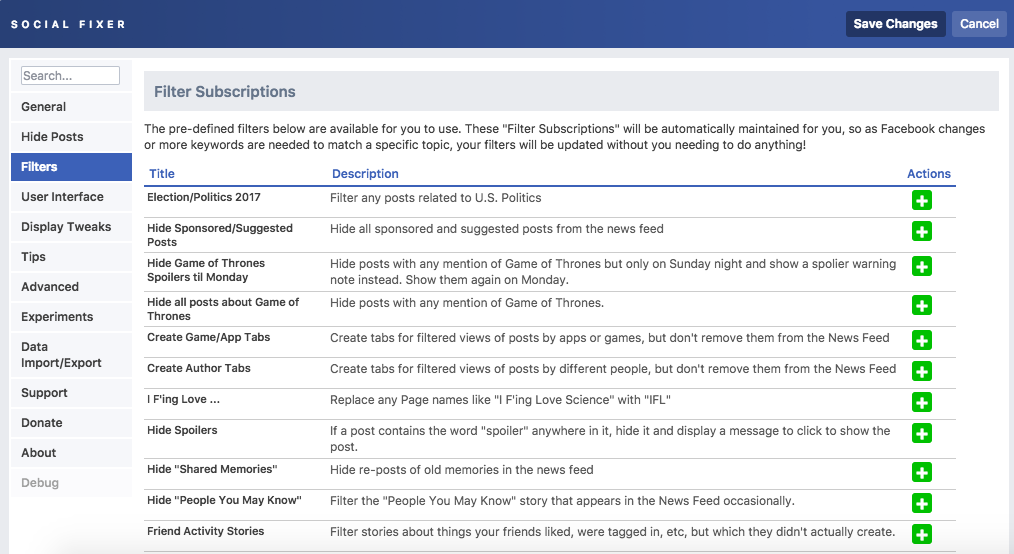Screen dimensions: 1014x554
Task: Add Hide all posts about Game of Thrones
Action: tap(922, 305)
